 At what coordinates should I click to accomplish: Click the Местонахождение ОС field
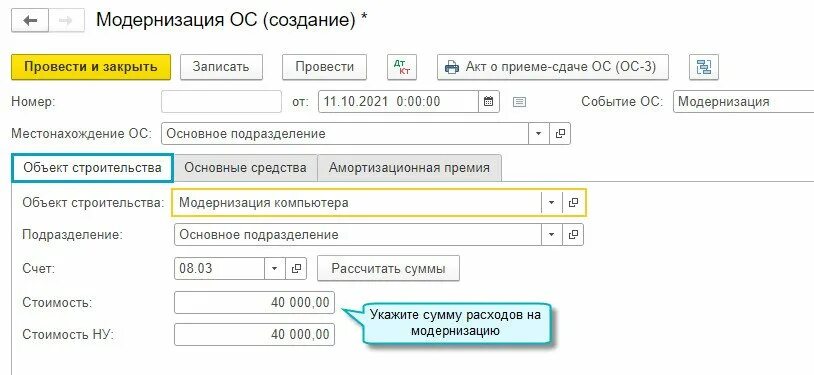pos(345,133)
